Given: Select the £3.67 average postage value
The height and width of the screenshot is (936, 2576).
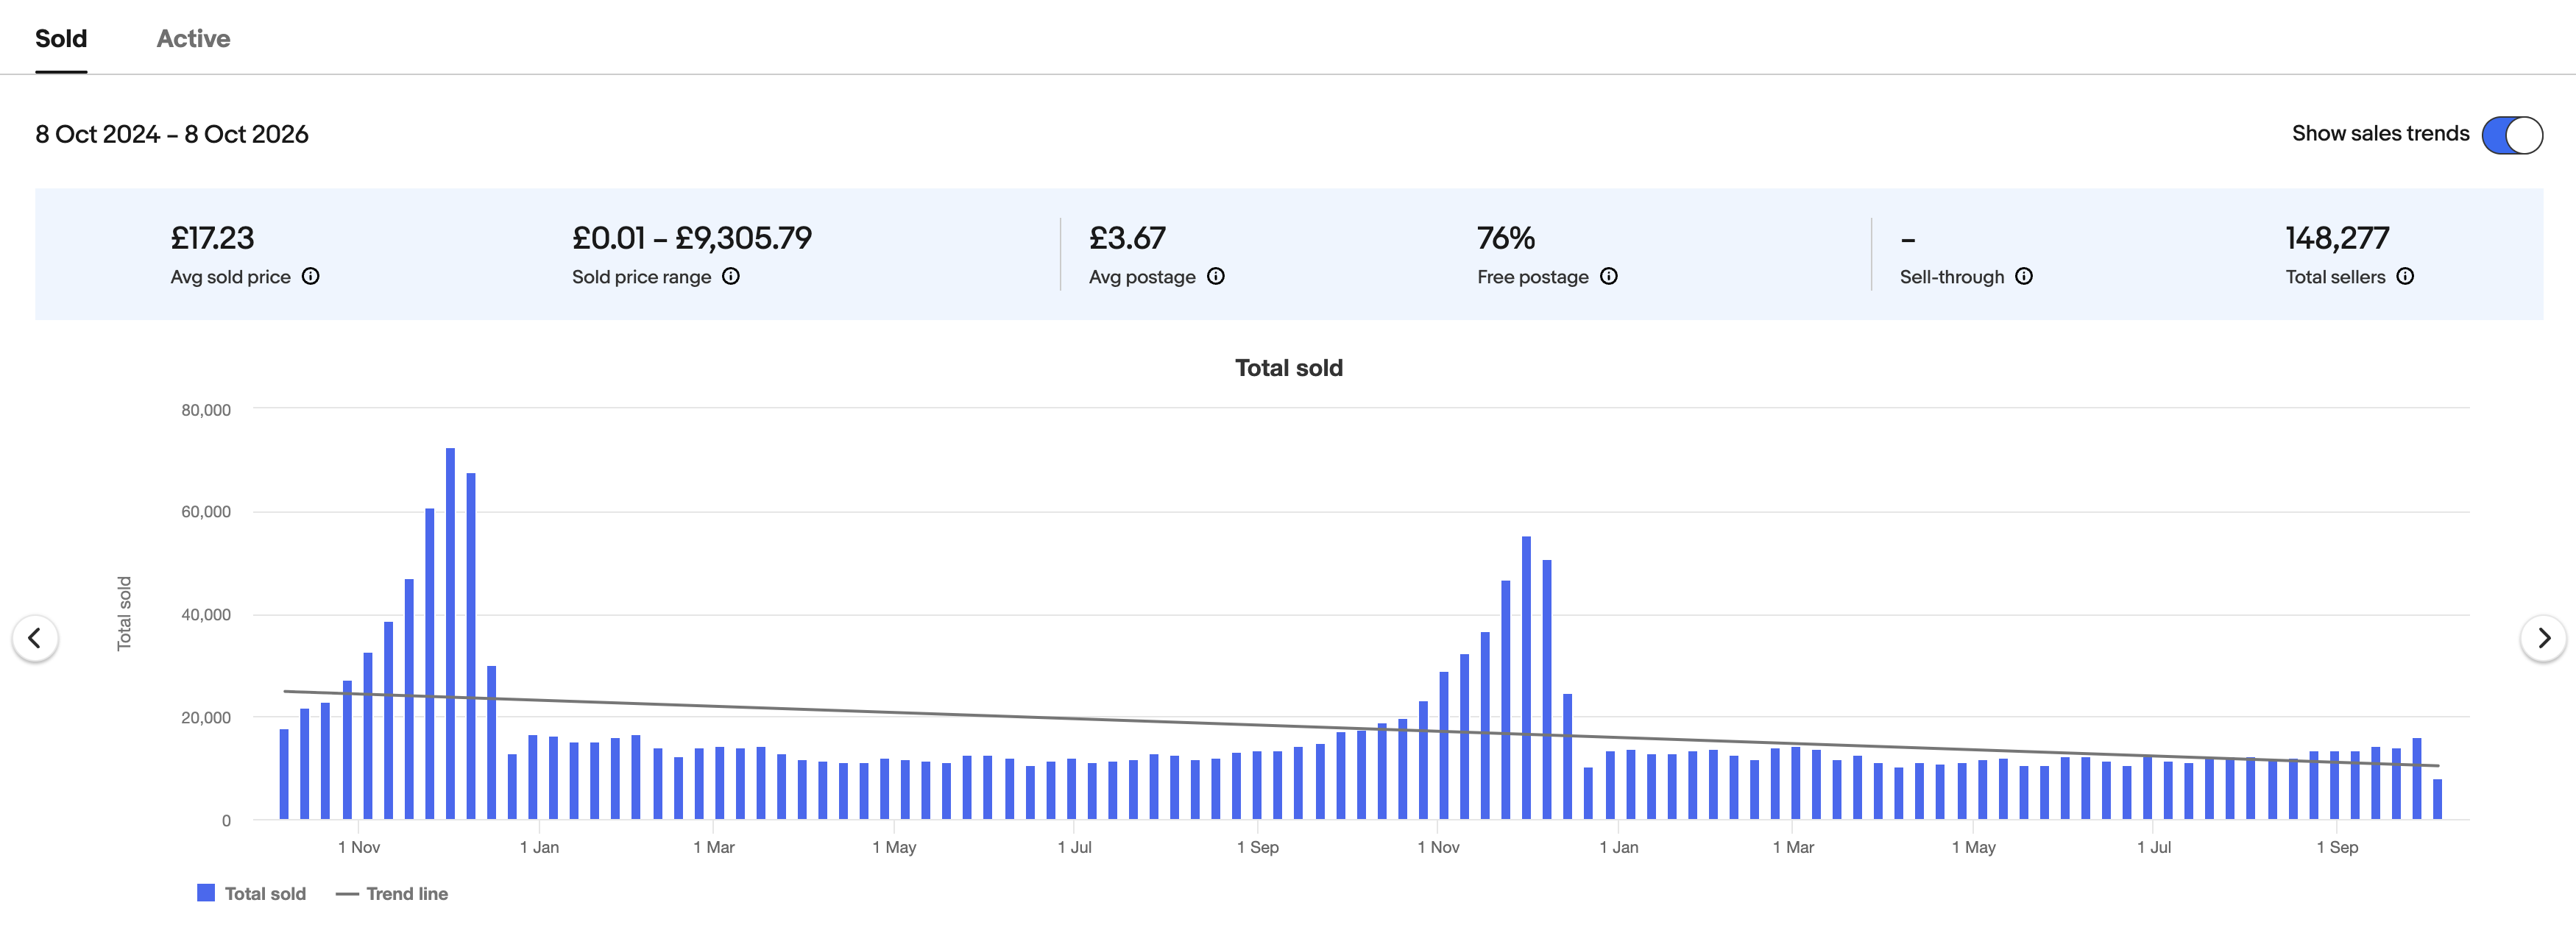Looking at the screenshot, I should coord(1127,238).
